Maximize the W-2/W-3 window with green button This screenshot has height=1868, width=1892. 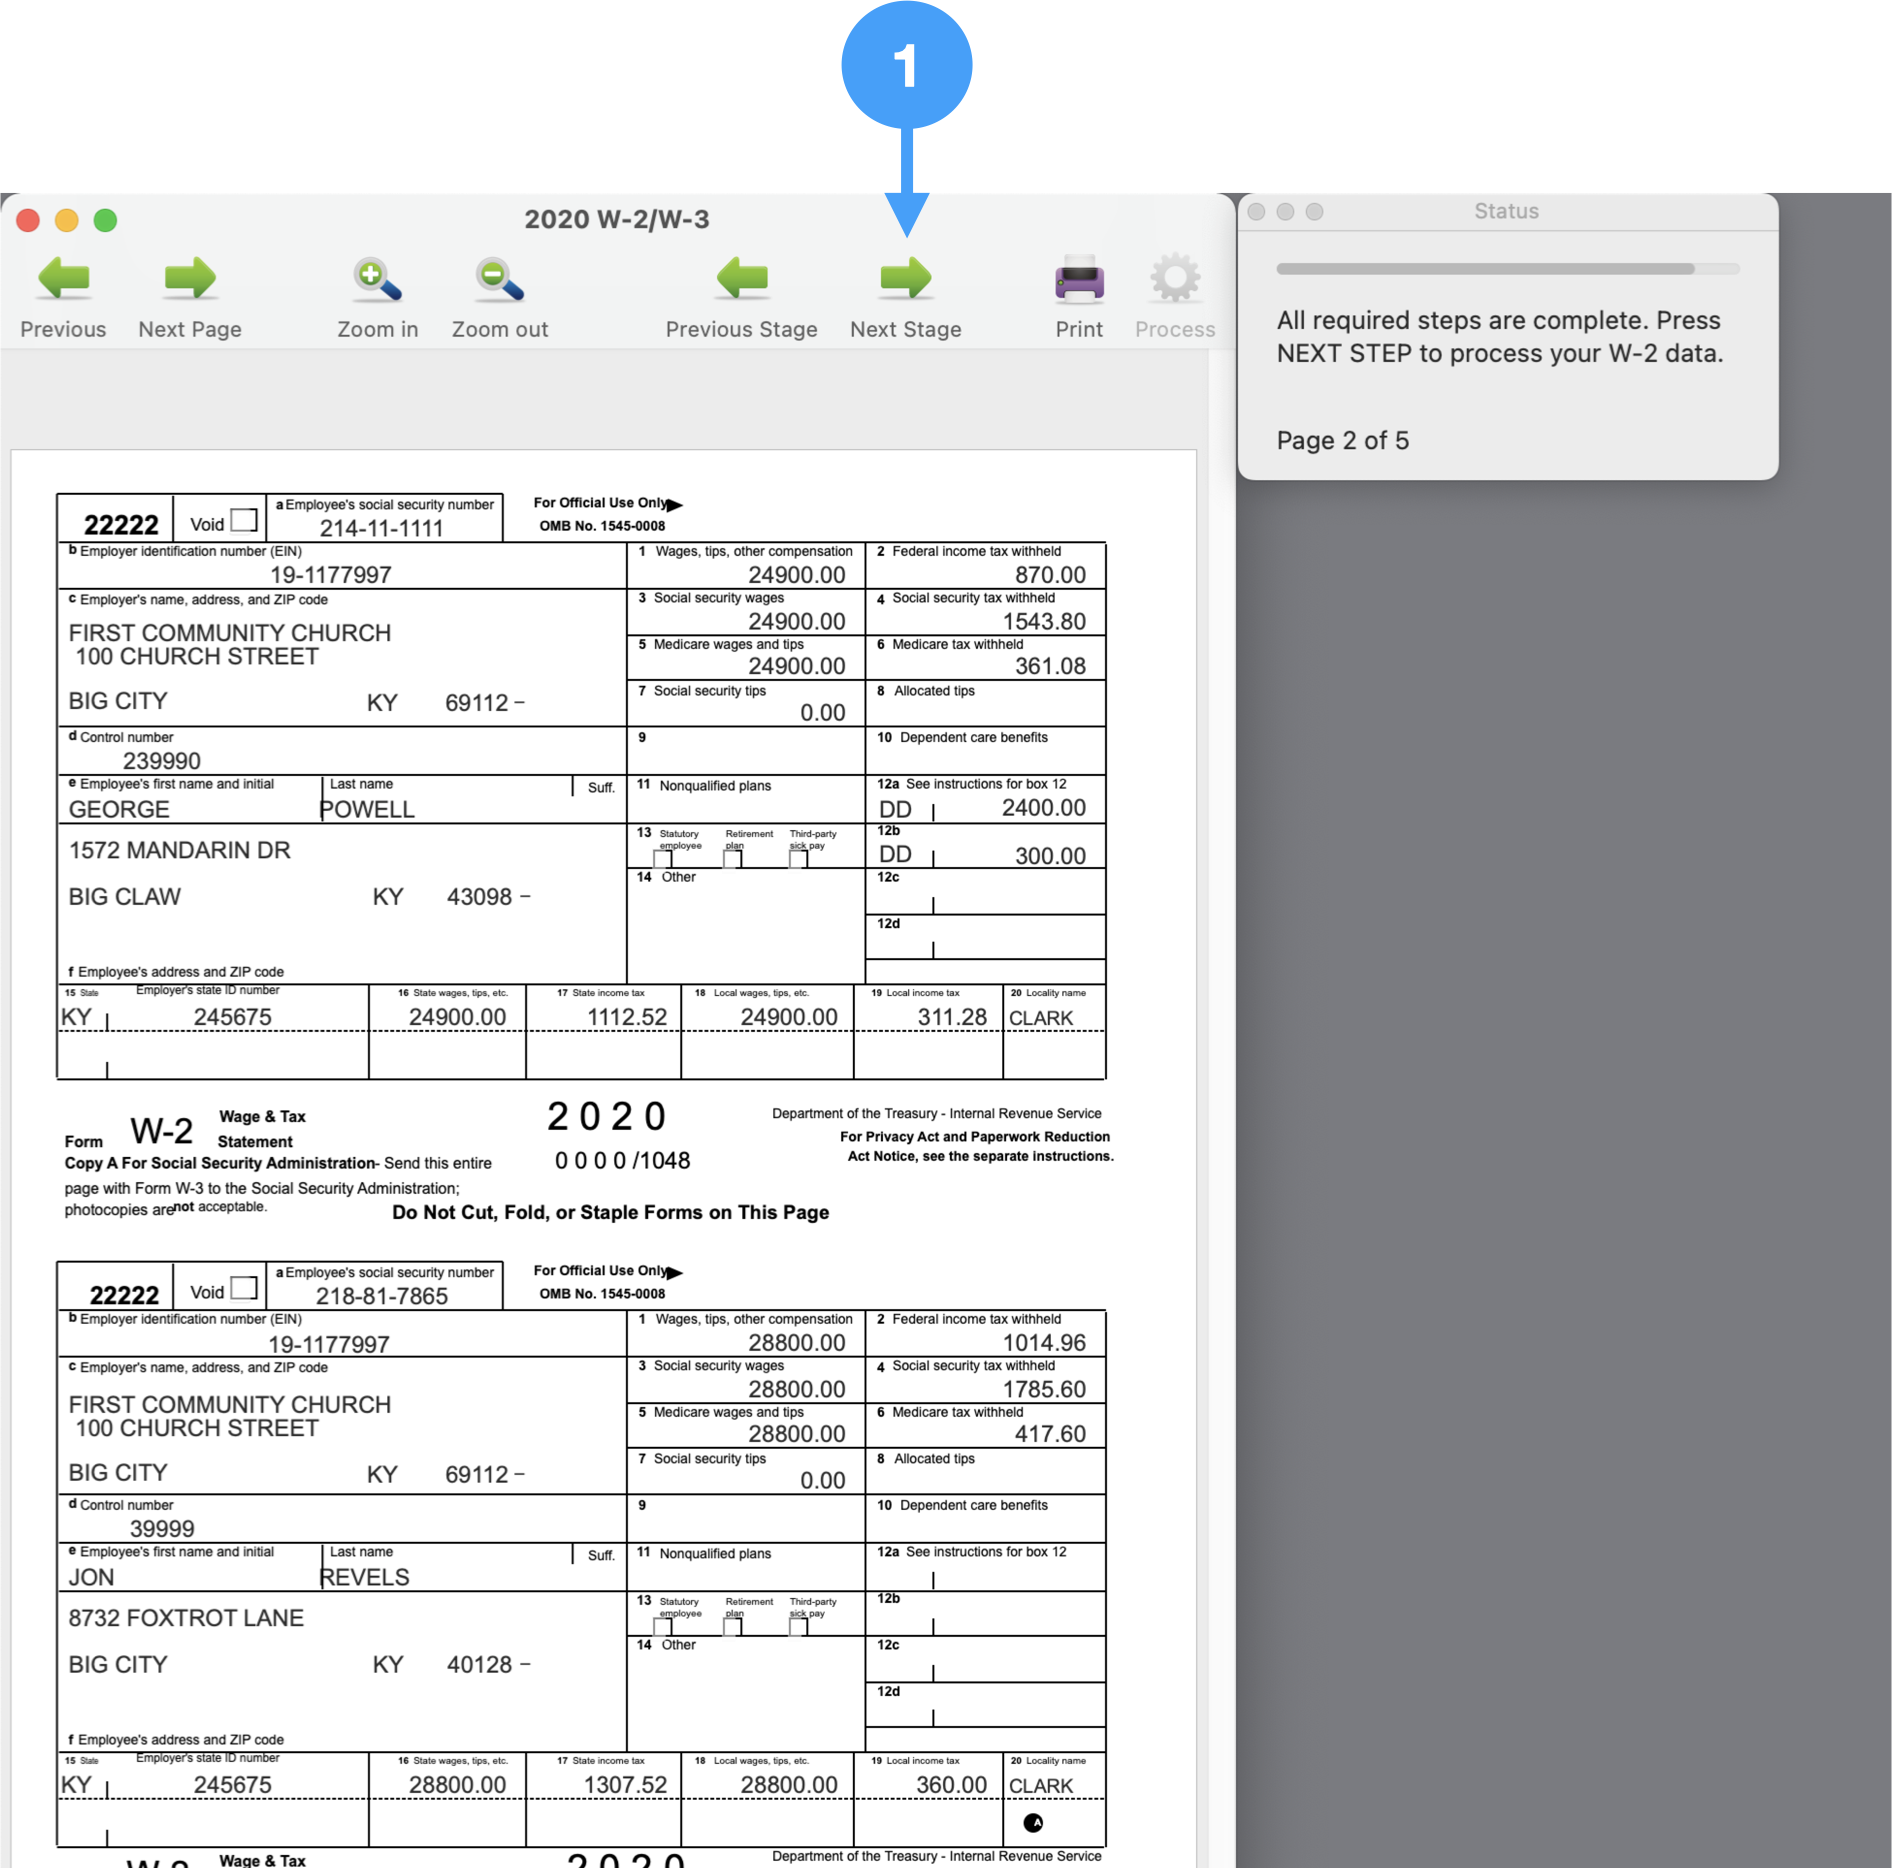(105, 220)
